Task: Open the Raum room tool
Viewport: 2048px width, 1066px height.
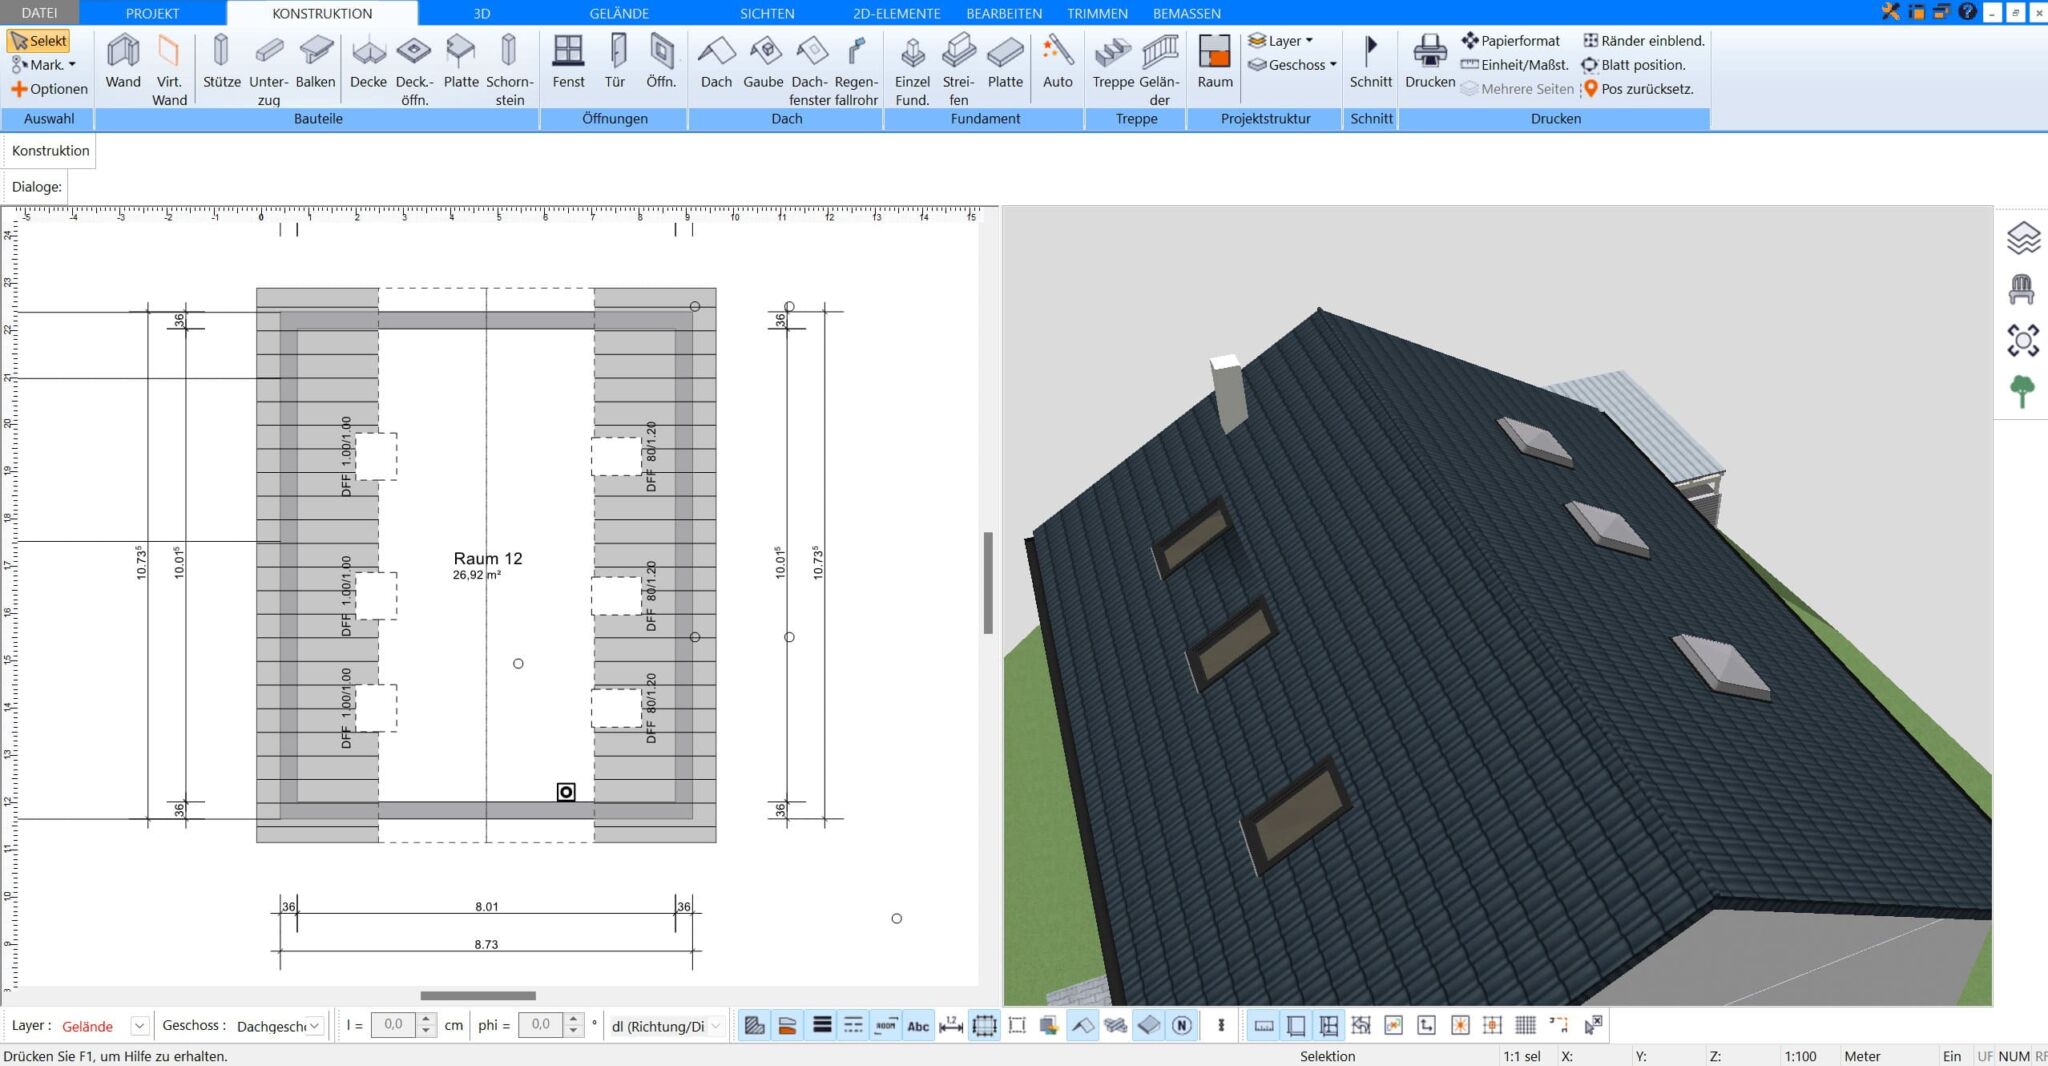Action: [x=1214, y=62]
